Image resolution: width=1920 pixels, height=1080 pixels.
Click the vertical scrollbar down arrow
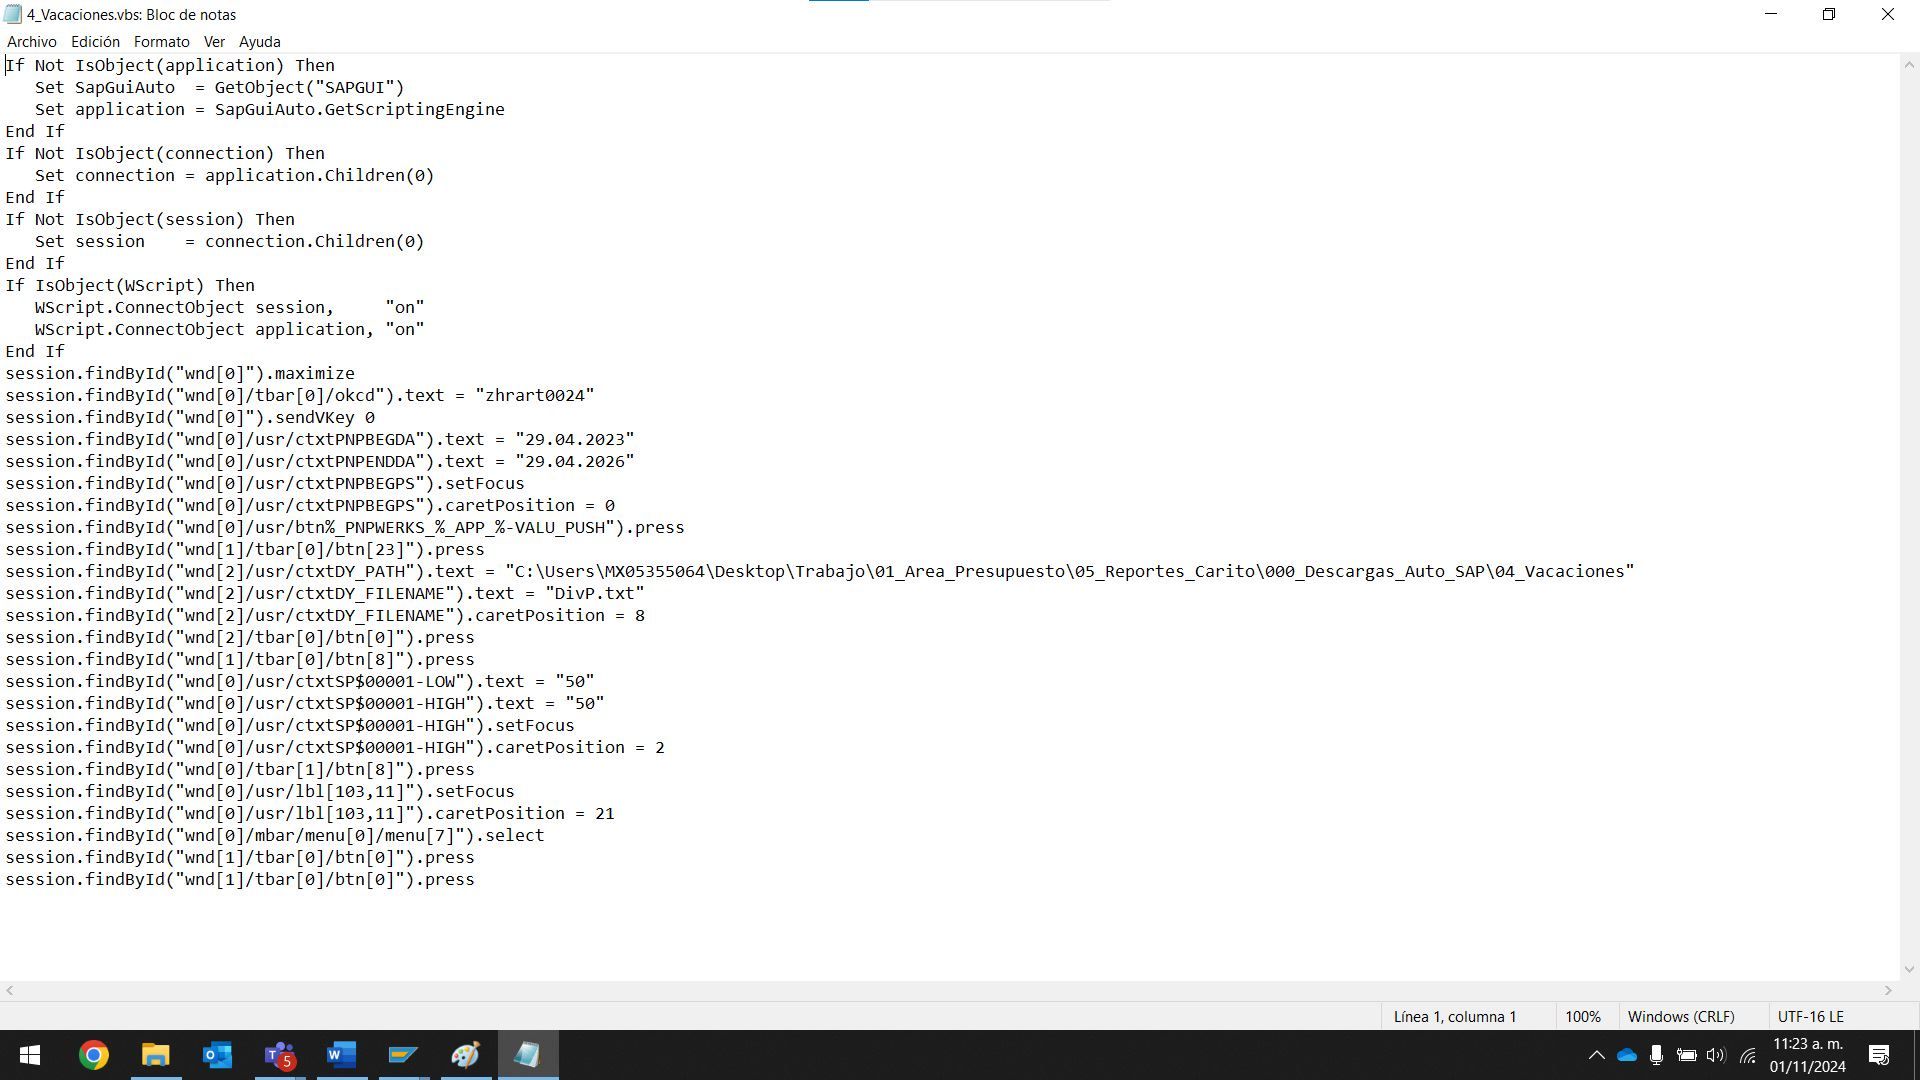1909,968
